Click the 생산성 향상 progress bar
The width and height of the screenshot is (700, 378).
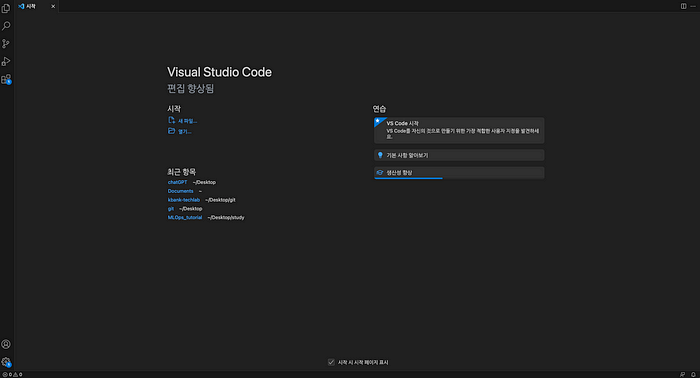408,178
